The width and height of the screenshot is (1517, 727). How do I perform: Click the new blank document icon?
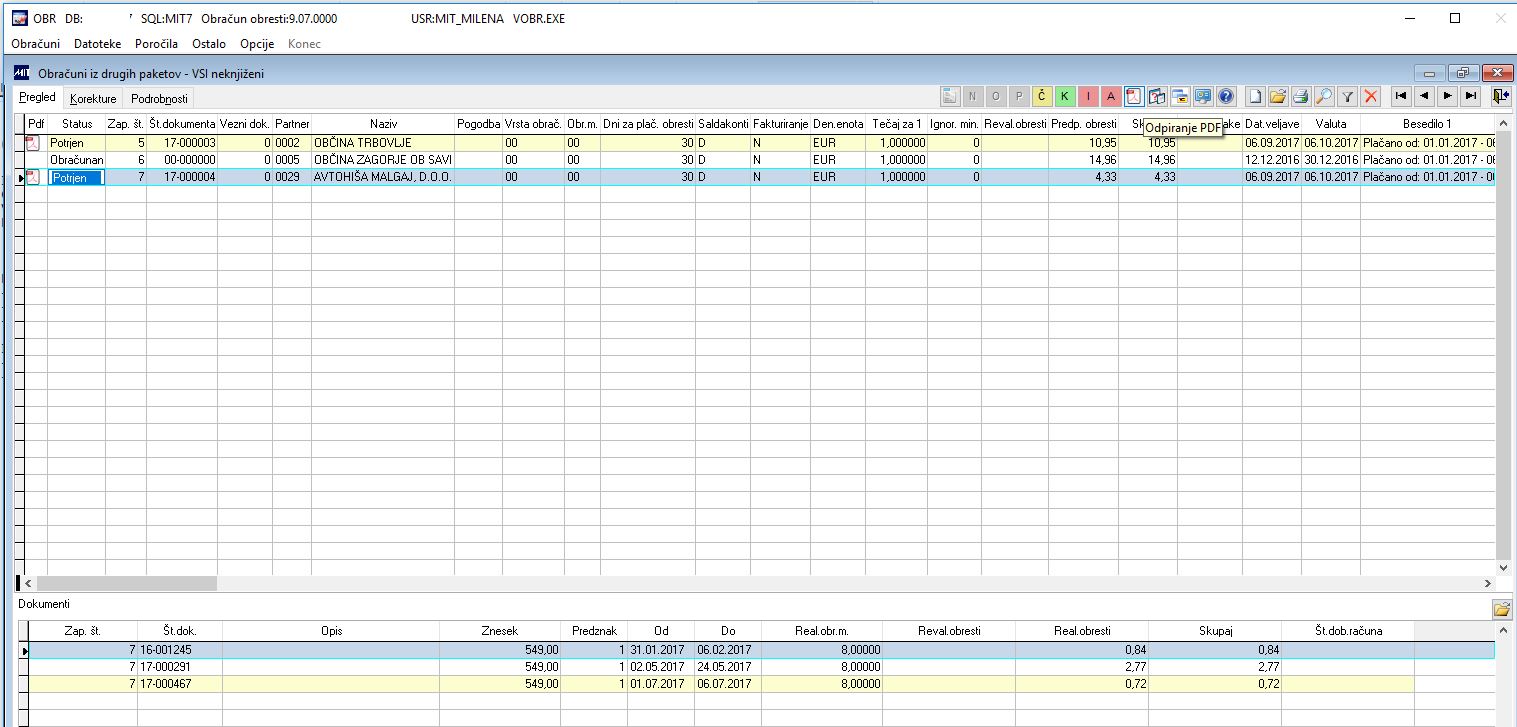[1254, 96]
